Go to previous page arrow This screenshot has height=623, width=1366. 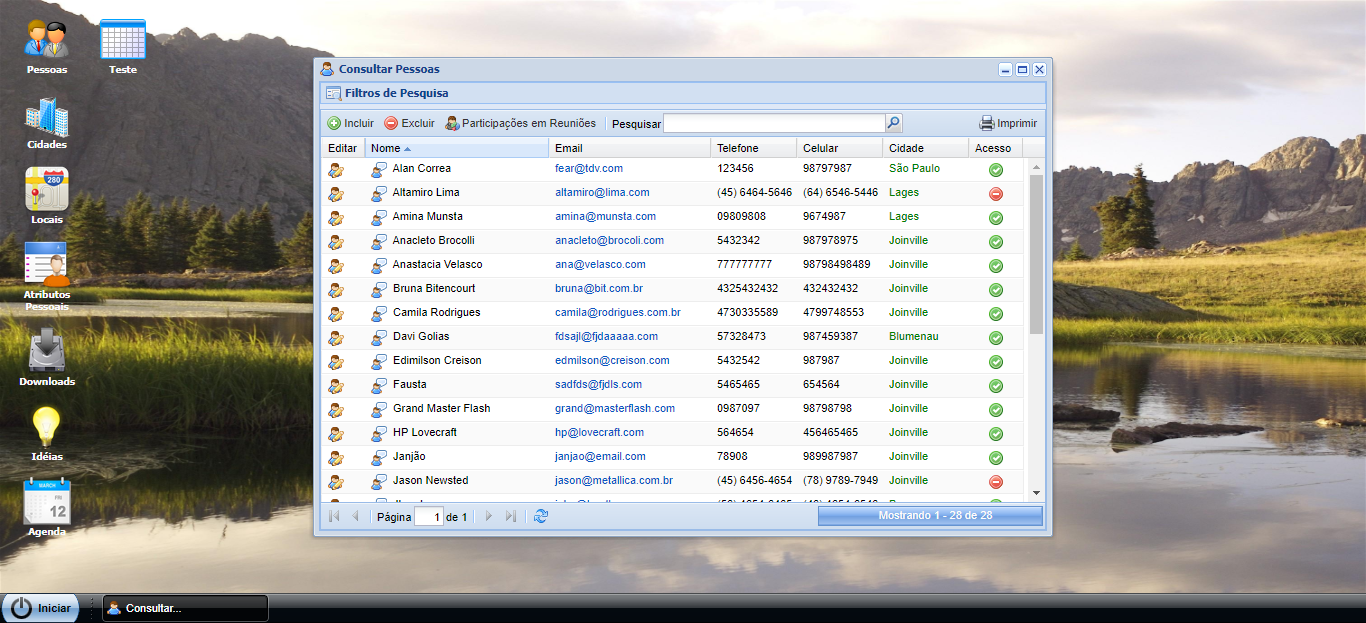coord(355,516)
